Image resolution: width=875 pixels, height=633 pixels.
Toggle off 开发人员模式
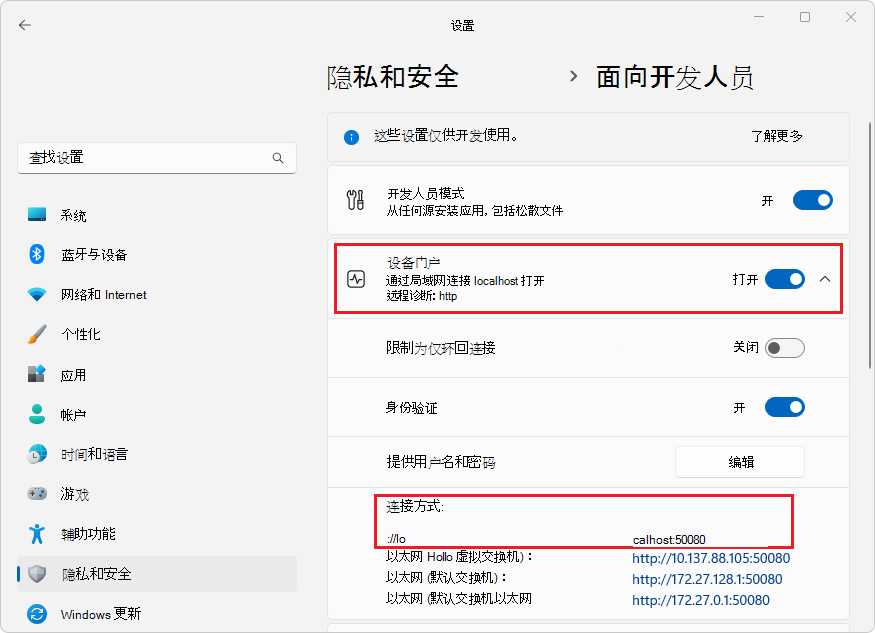[x=812, y=200]
